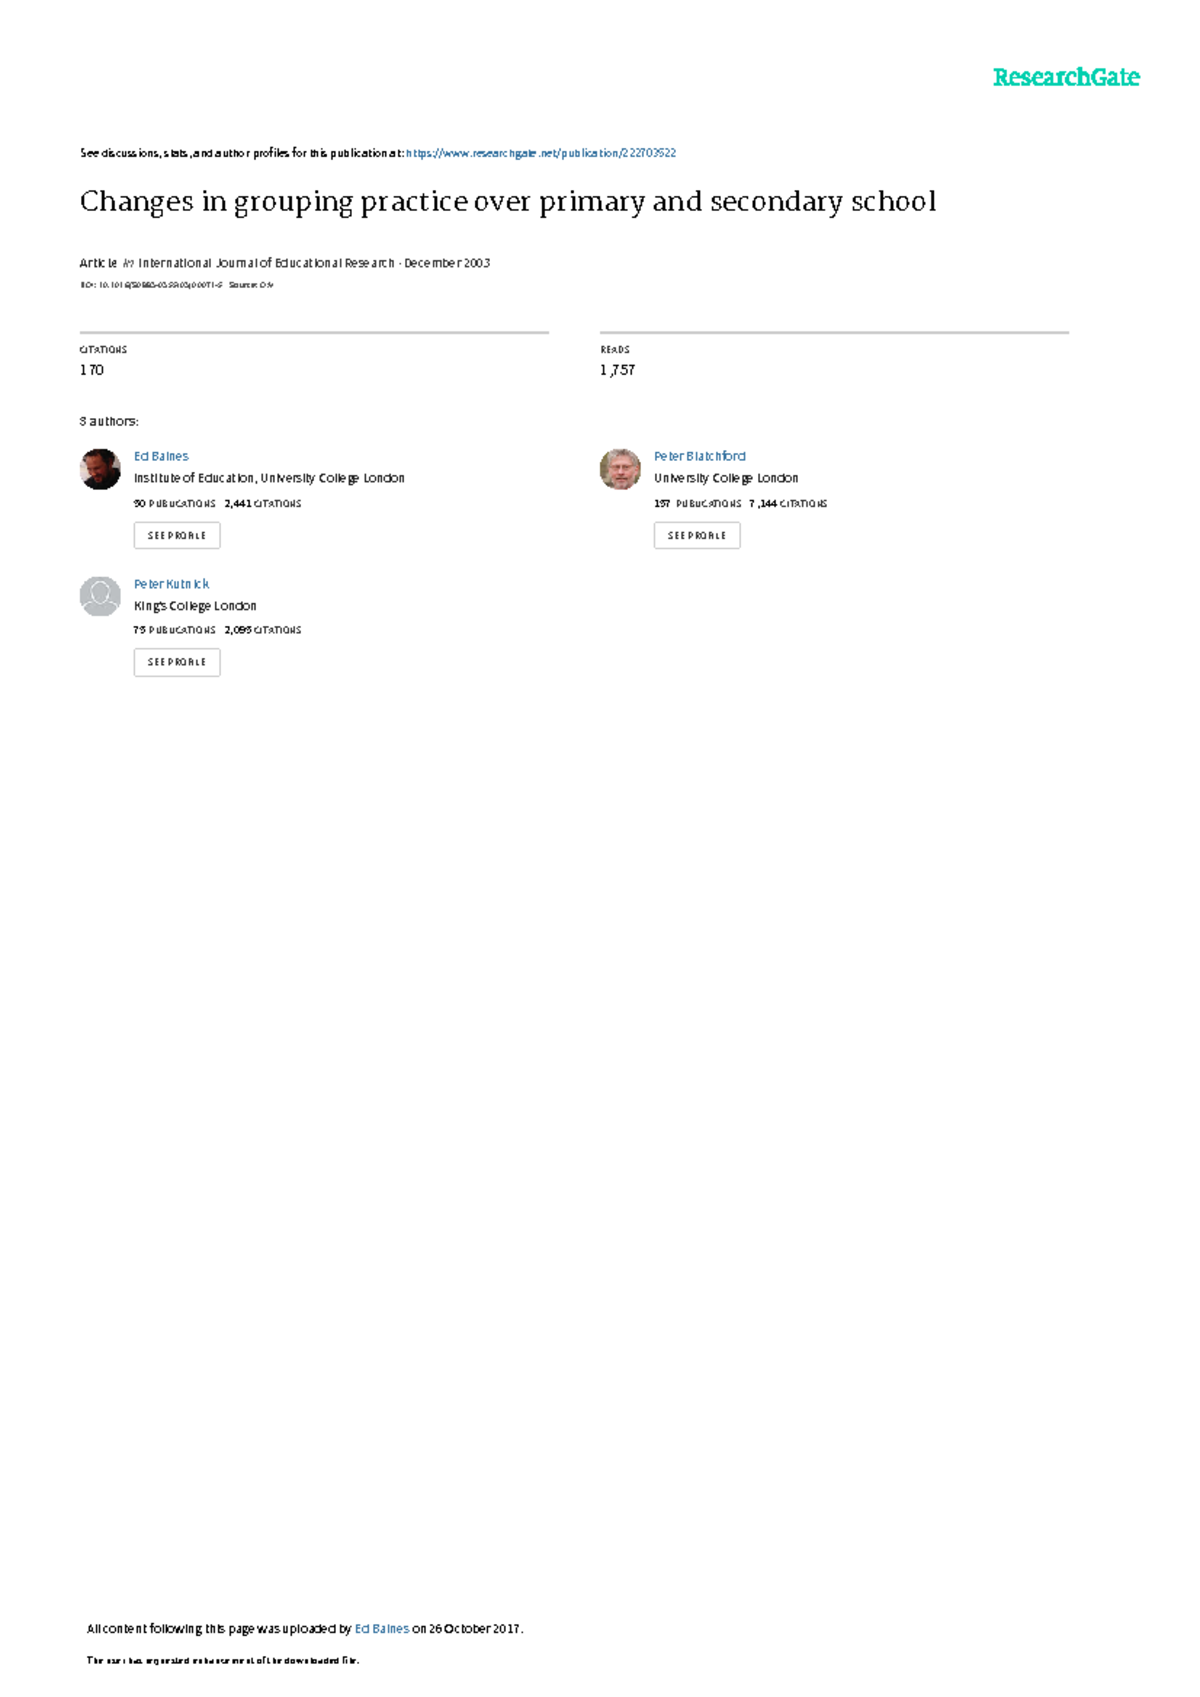1200x1697 pixels.
Task: Click the International Journal of Educational Research text
Action: click(x=267, y=263)
